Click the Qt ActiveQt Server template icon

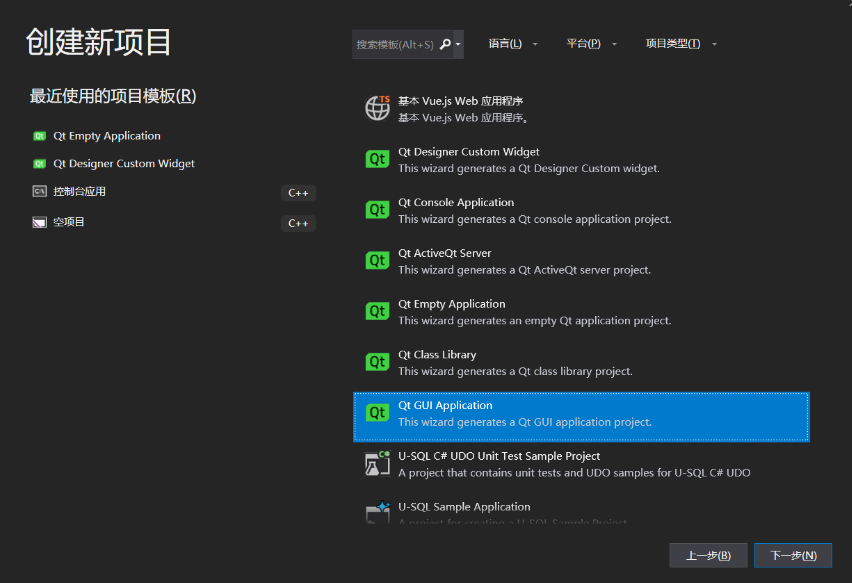click(377, 261)
